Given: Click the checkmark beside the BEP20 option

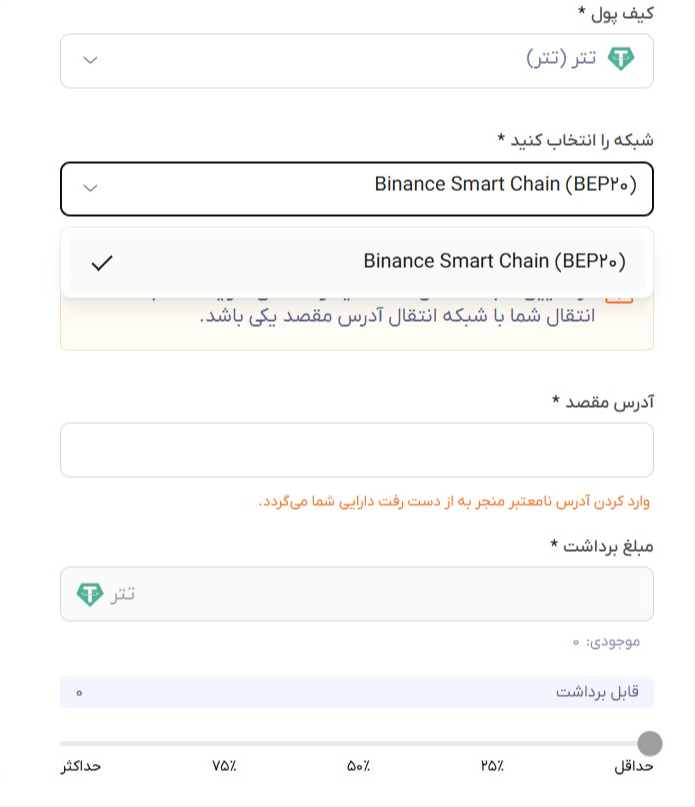Looking at the screenshot, I should (x=102, y=262).
